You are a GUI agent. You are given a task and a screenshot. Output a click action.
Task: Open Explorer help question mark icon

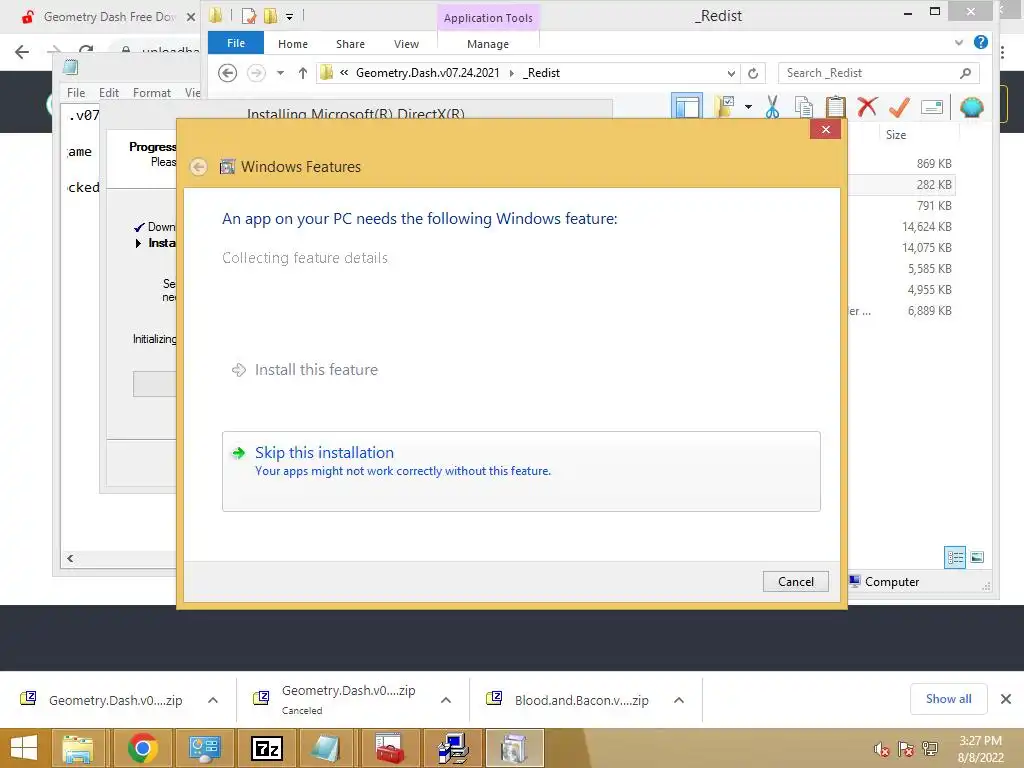coord(980,42)
